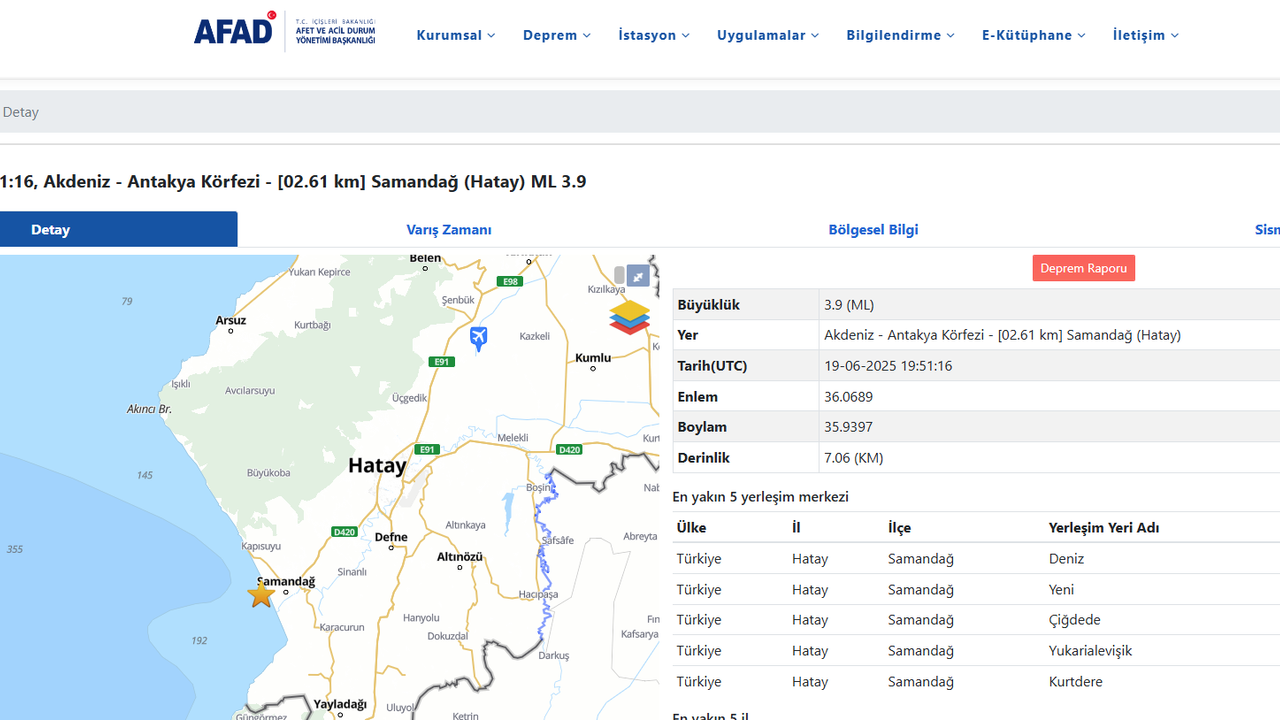Click the Yeni settlement cell

[x=1061, y=590]
